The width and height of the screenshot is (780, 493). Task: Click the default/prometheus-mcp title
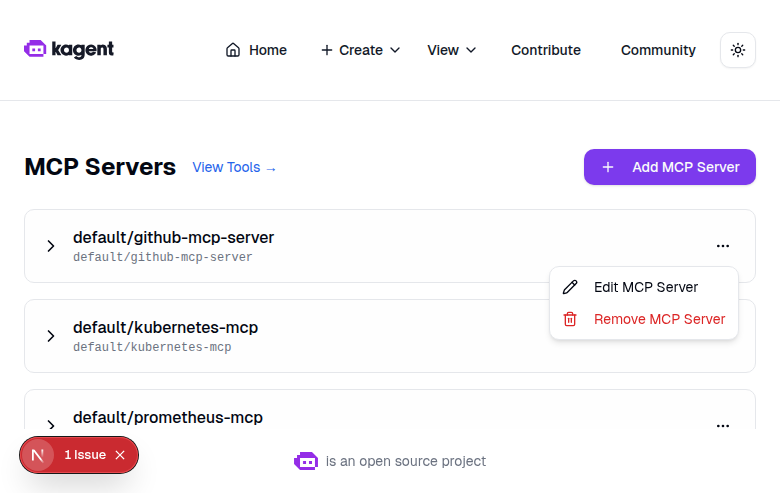tap(168, 417)
